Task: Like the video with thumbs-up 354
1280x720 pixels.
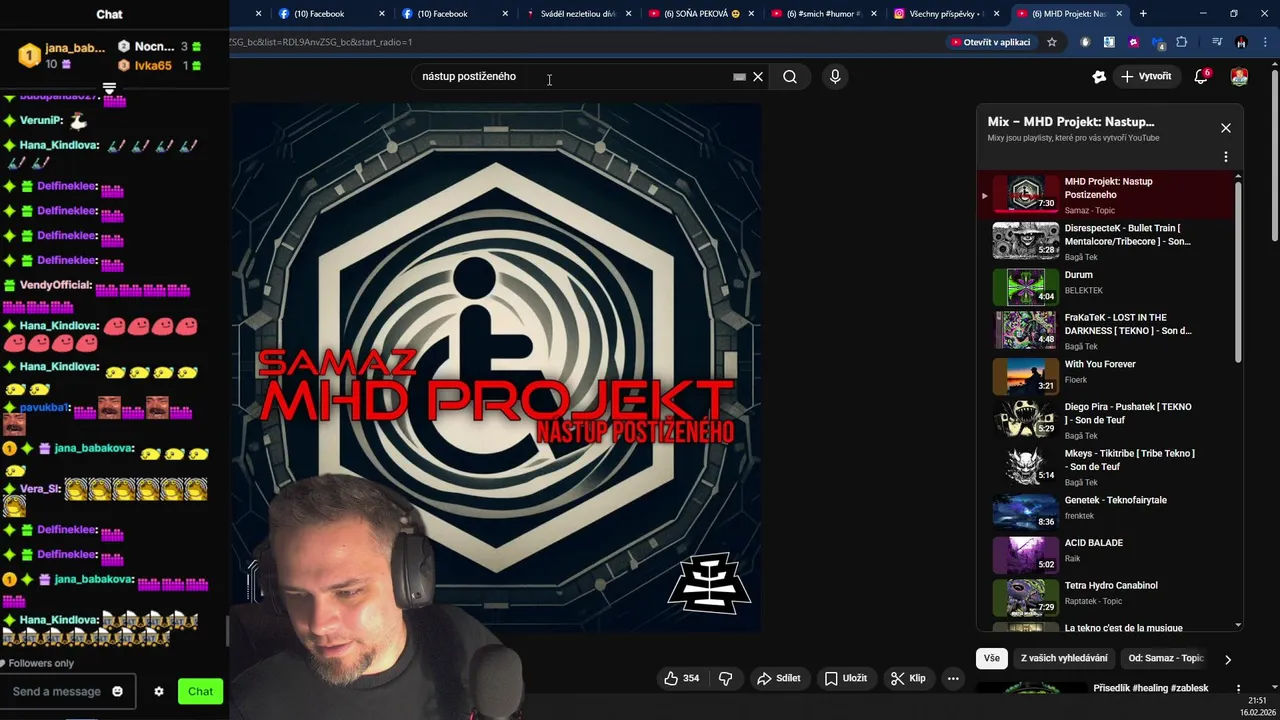Action: click(681, 678)
